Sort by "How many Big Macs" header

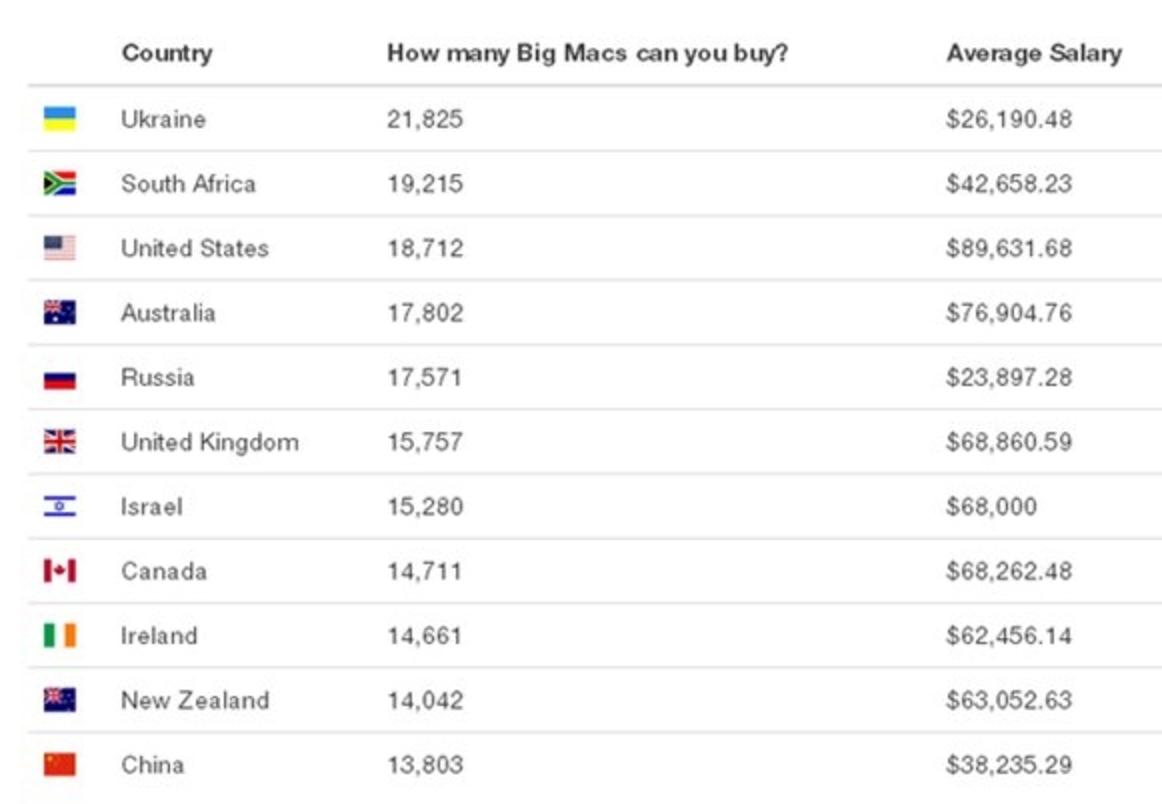pos(587,53)
